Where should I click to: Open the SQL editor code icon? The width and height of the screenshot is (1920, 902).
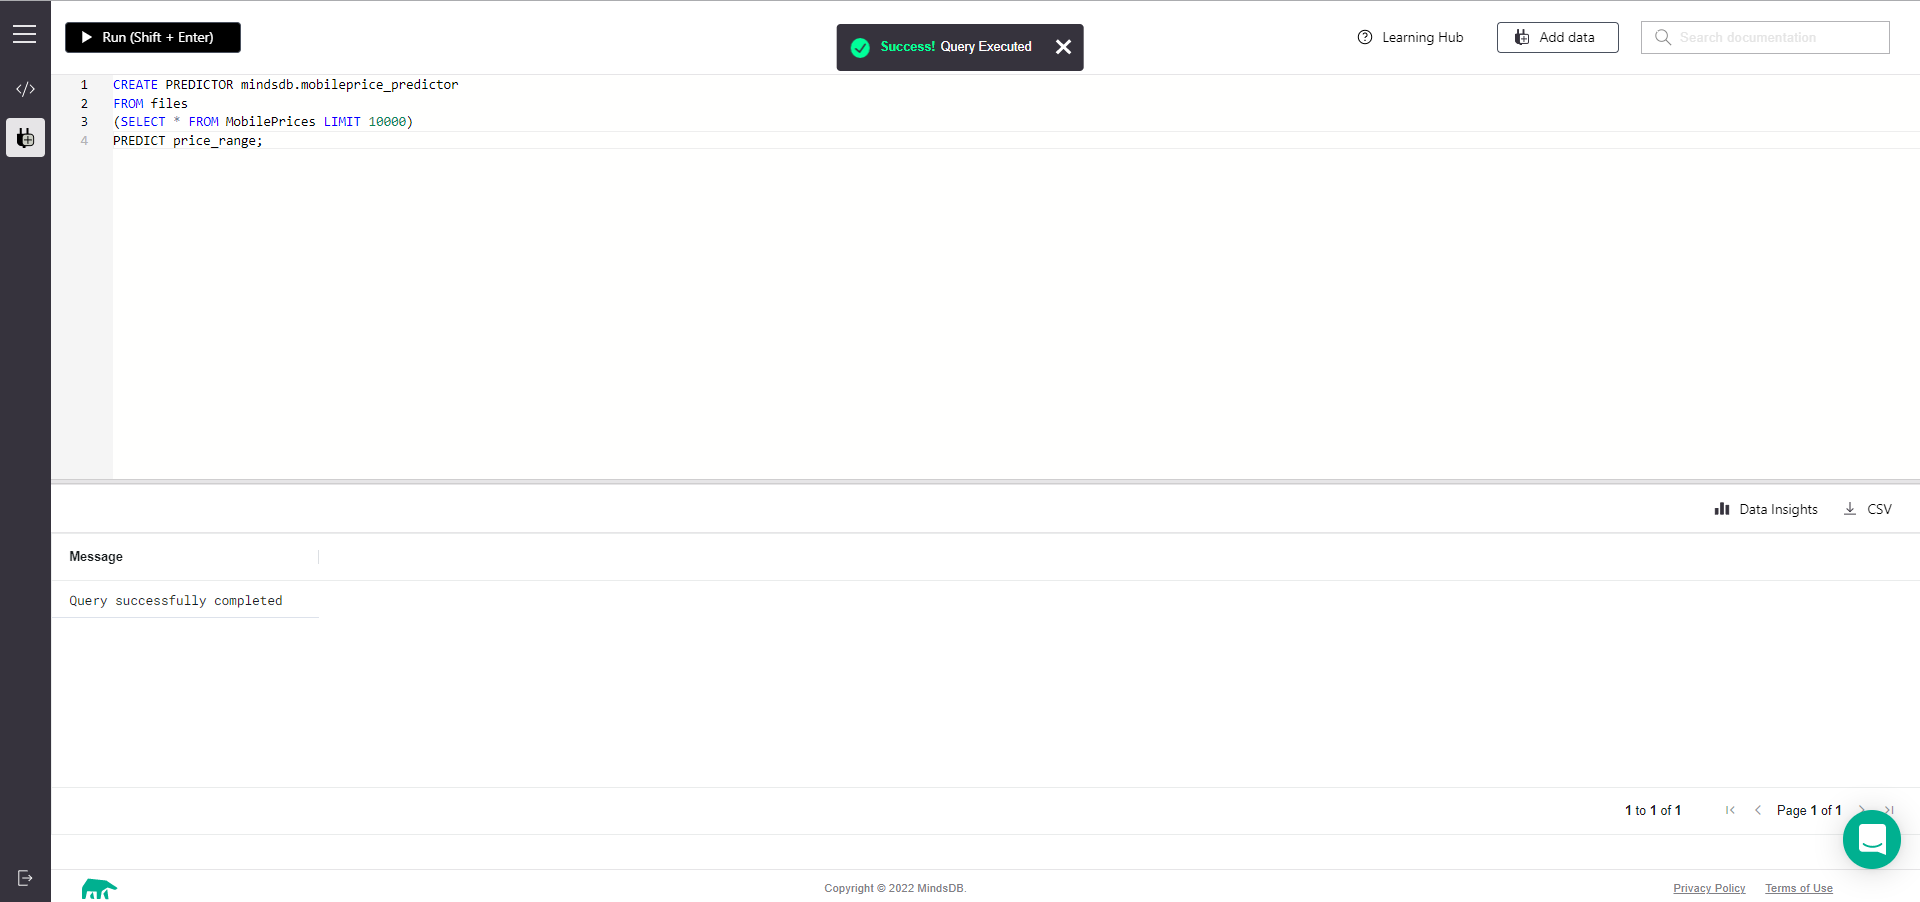coord(25,89)
